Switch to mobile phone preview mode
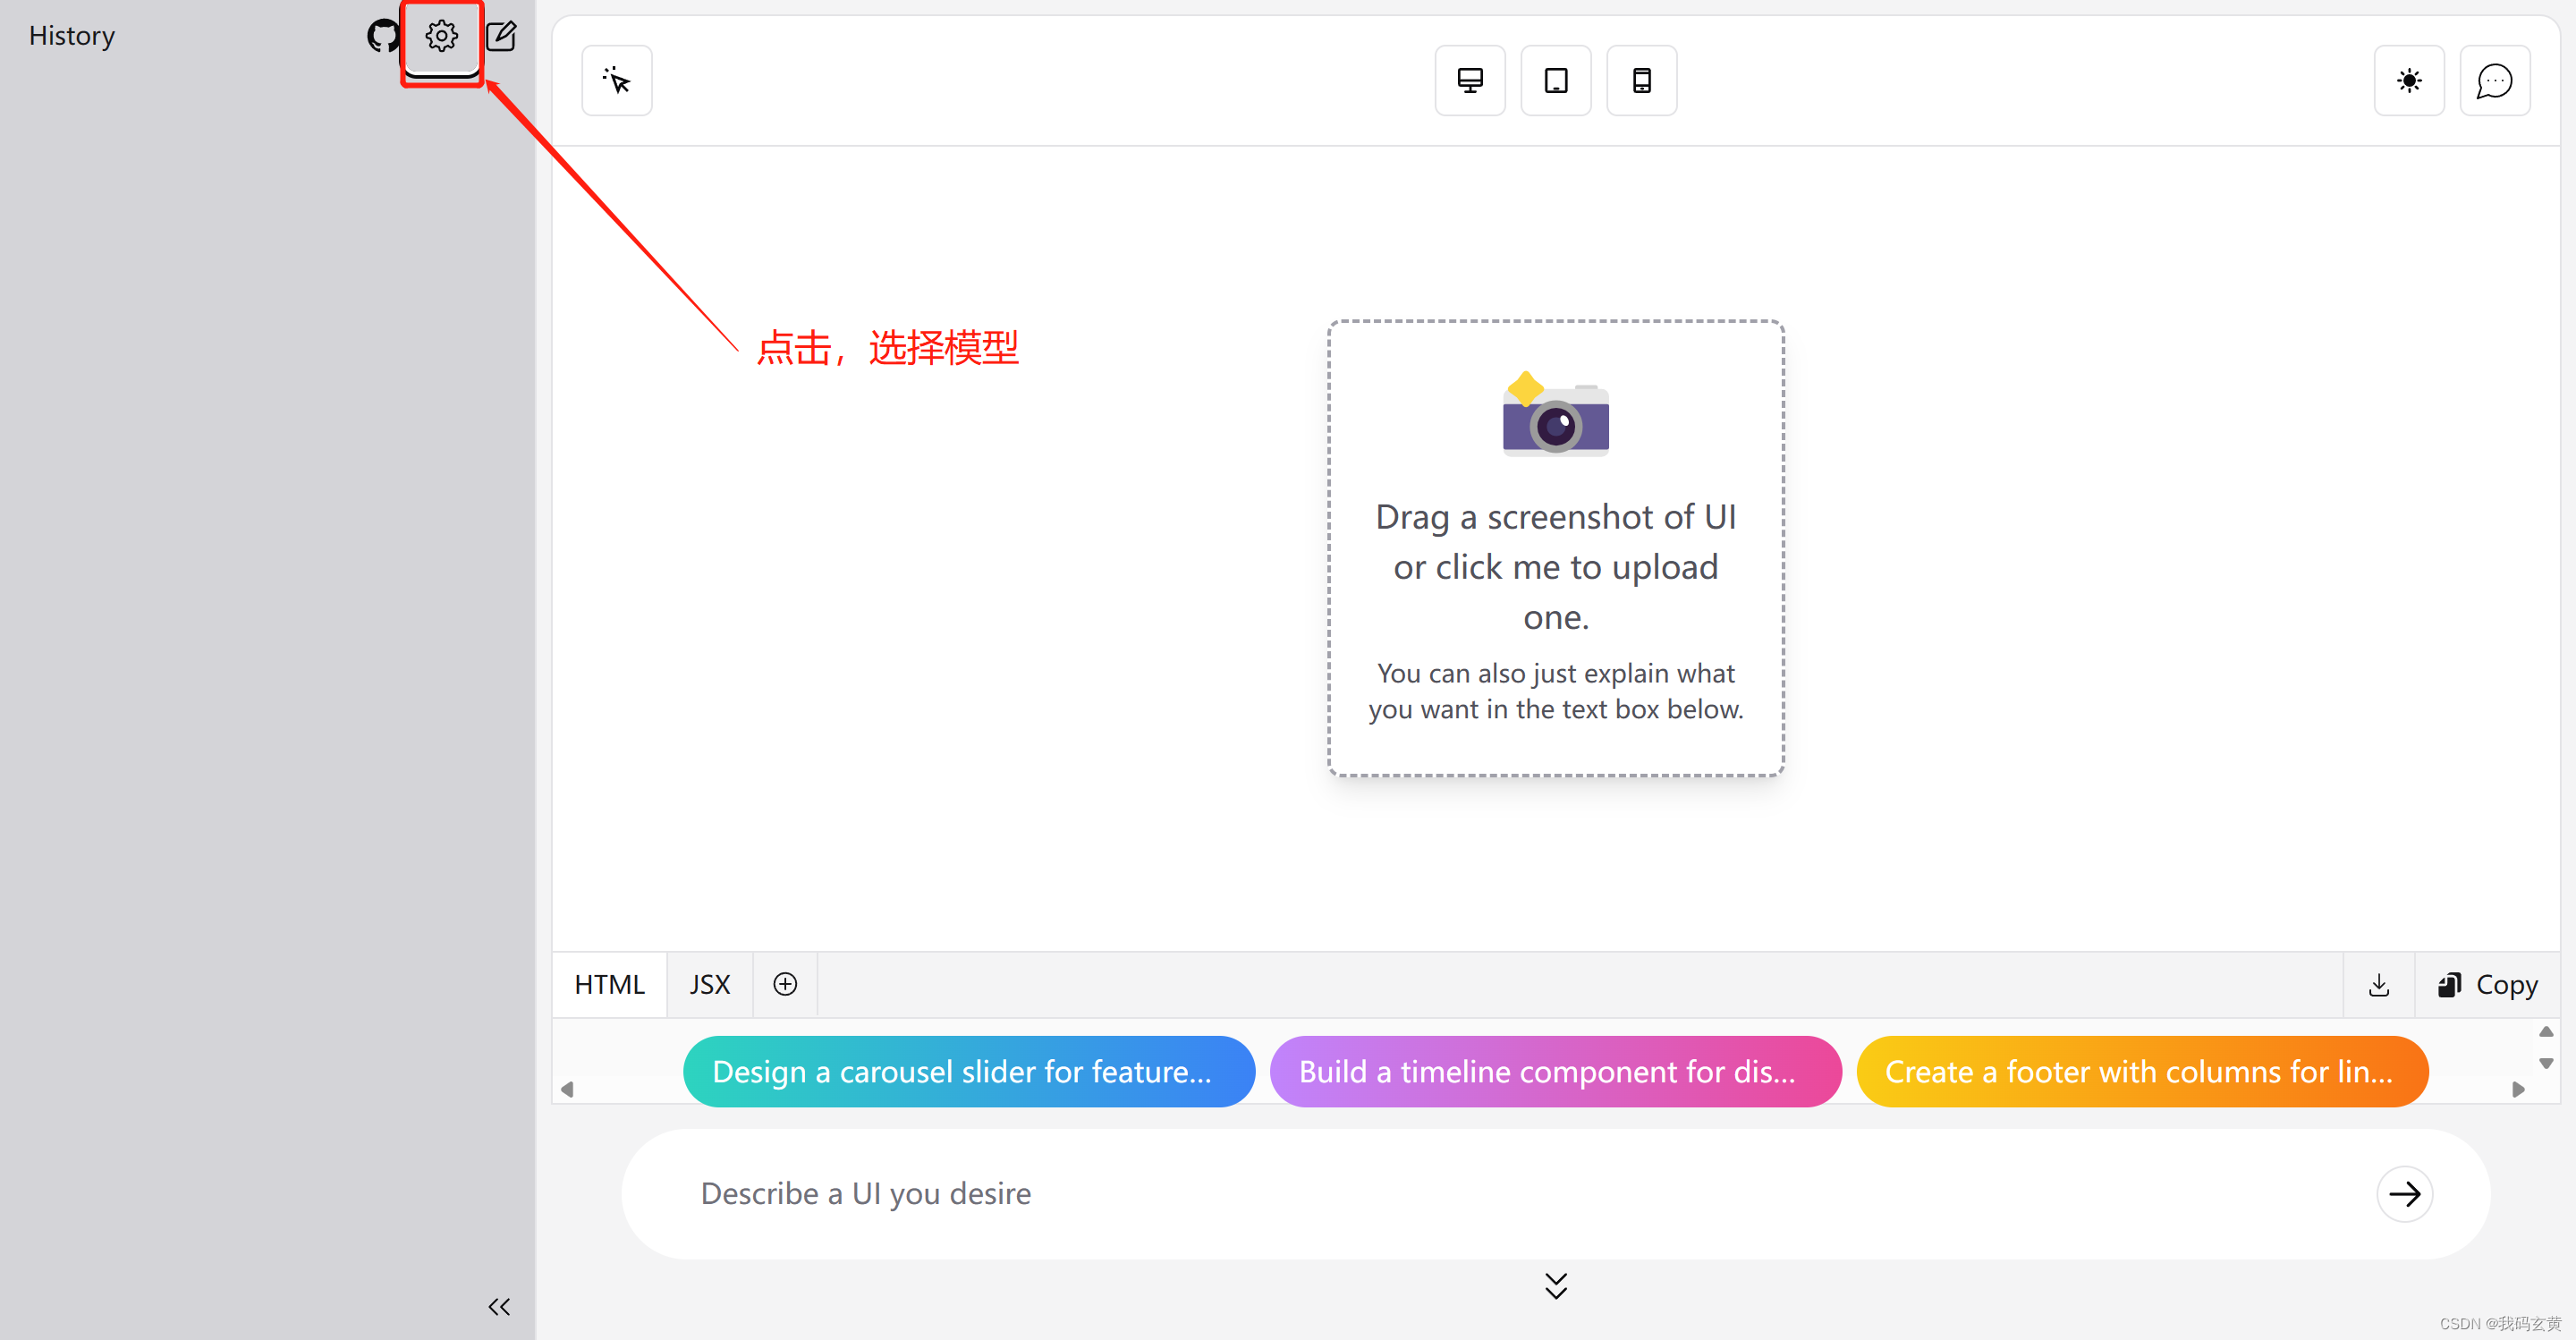 pos(1641,80)
